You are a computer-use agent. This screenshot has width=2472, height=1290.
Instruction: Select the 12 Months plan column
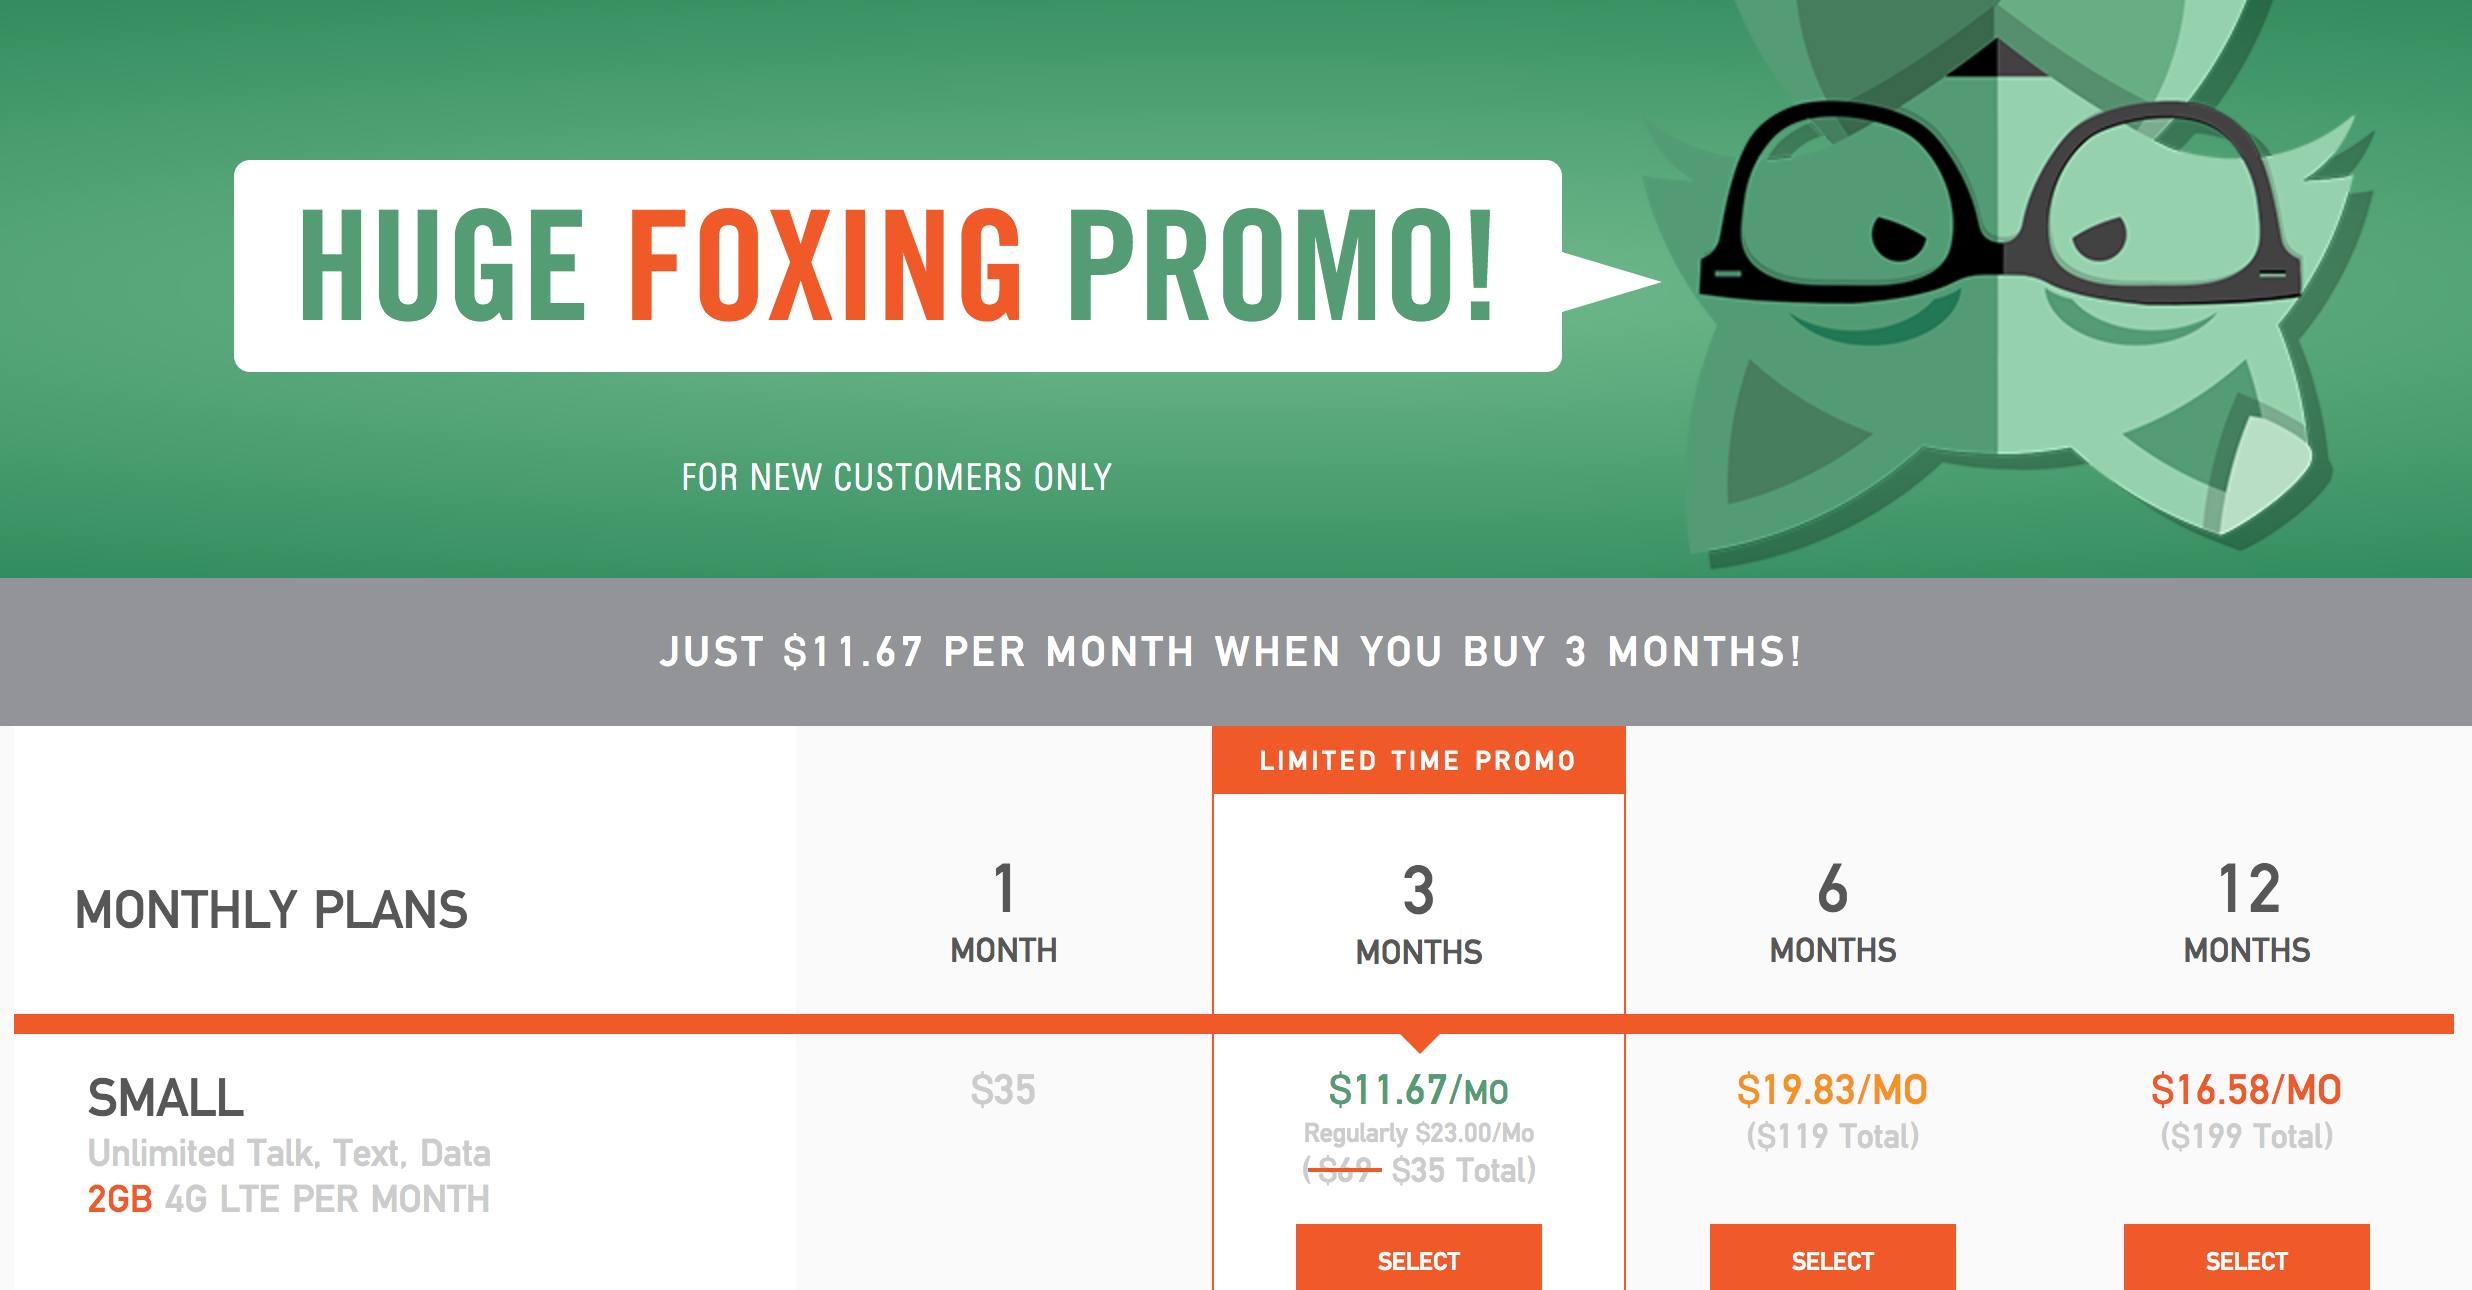coord(2246,910)
